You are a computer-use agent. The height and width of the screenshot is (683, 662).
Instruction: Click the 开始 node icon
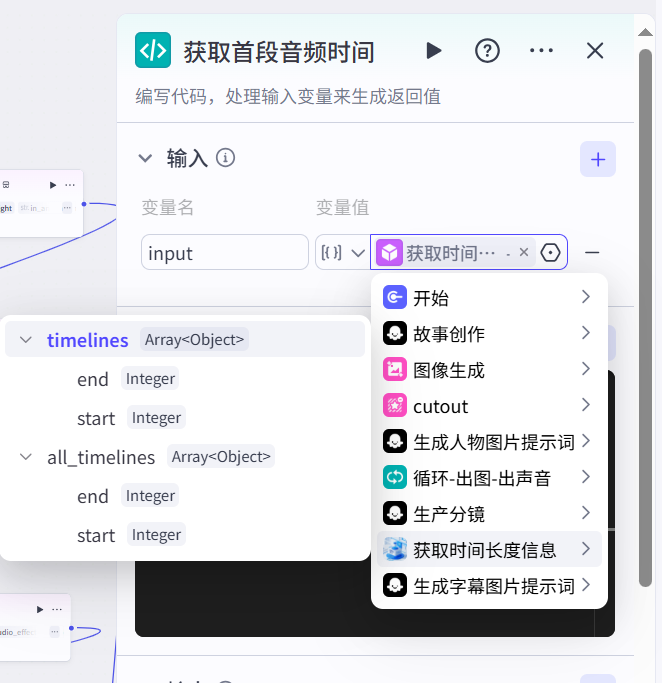point(395,297)
